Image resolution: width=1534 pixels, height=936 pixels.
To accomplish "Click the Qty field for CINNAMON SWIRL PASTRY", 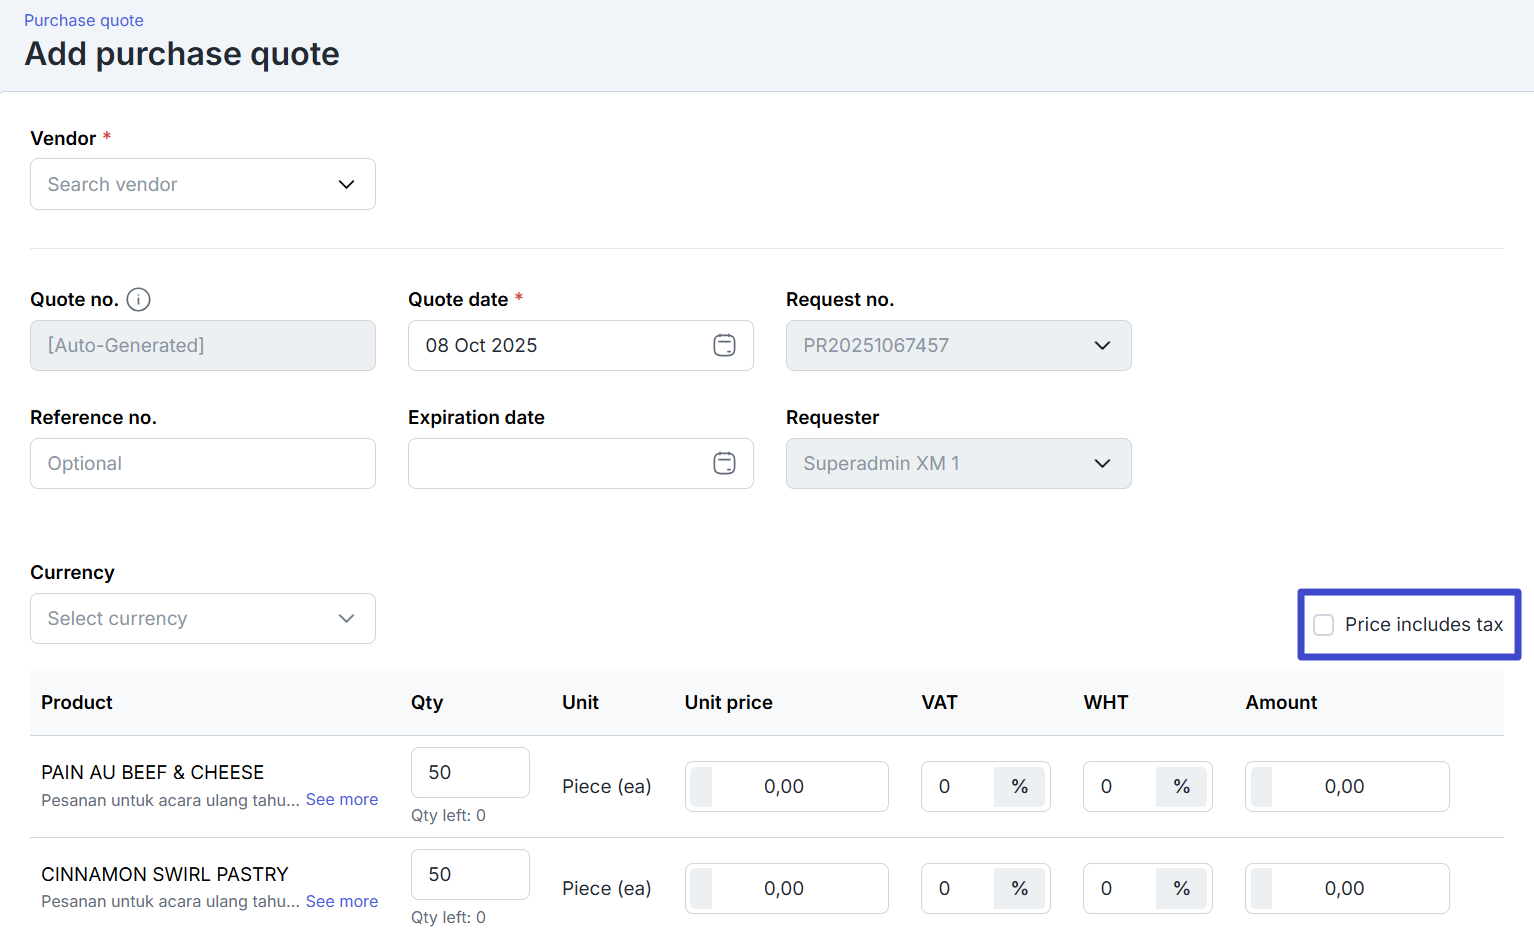I will [x=470, y=875].
